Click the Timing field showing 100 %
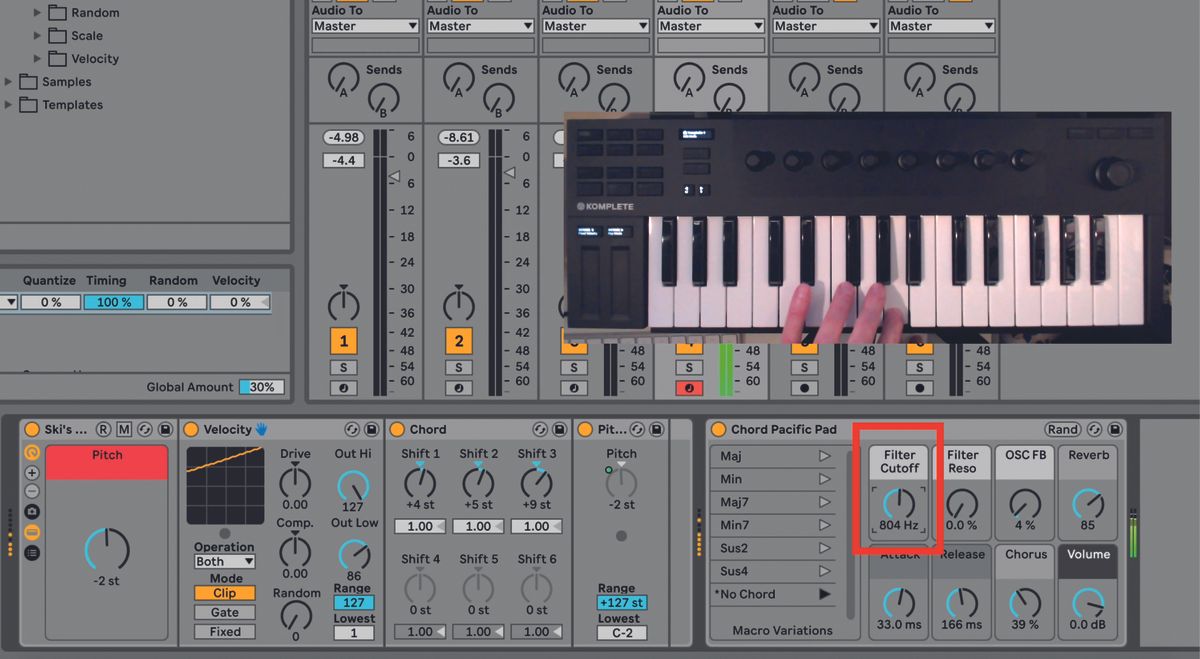The width and height of the screenshot is (1200, 659). [113, 302]
